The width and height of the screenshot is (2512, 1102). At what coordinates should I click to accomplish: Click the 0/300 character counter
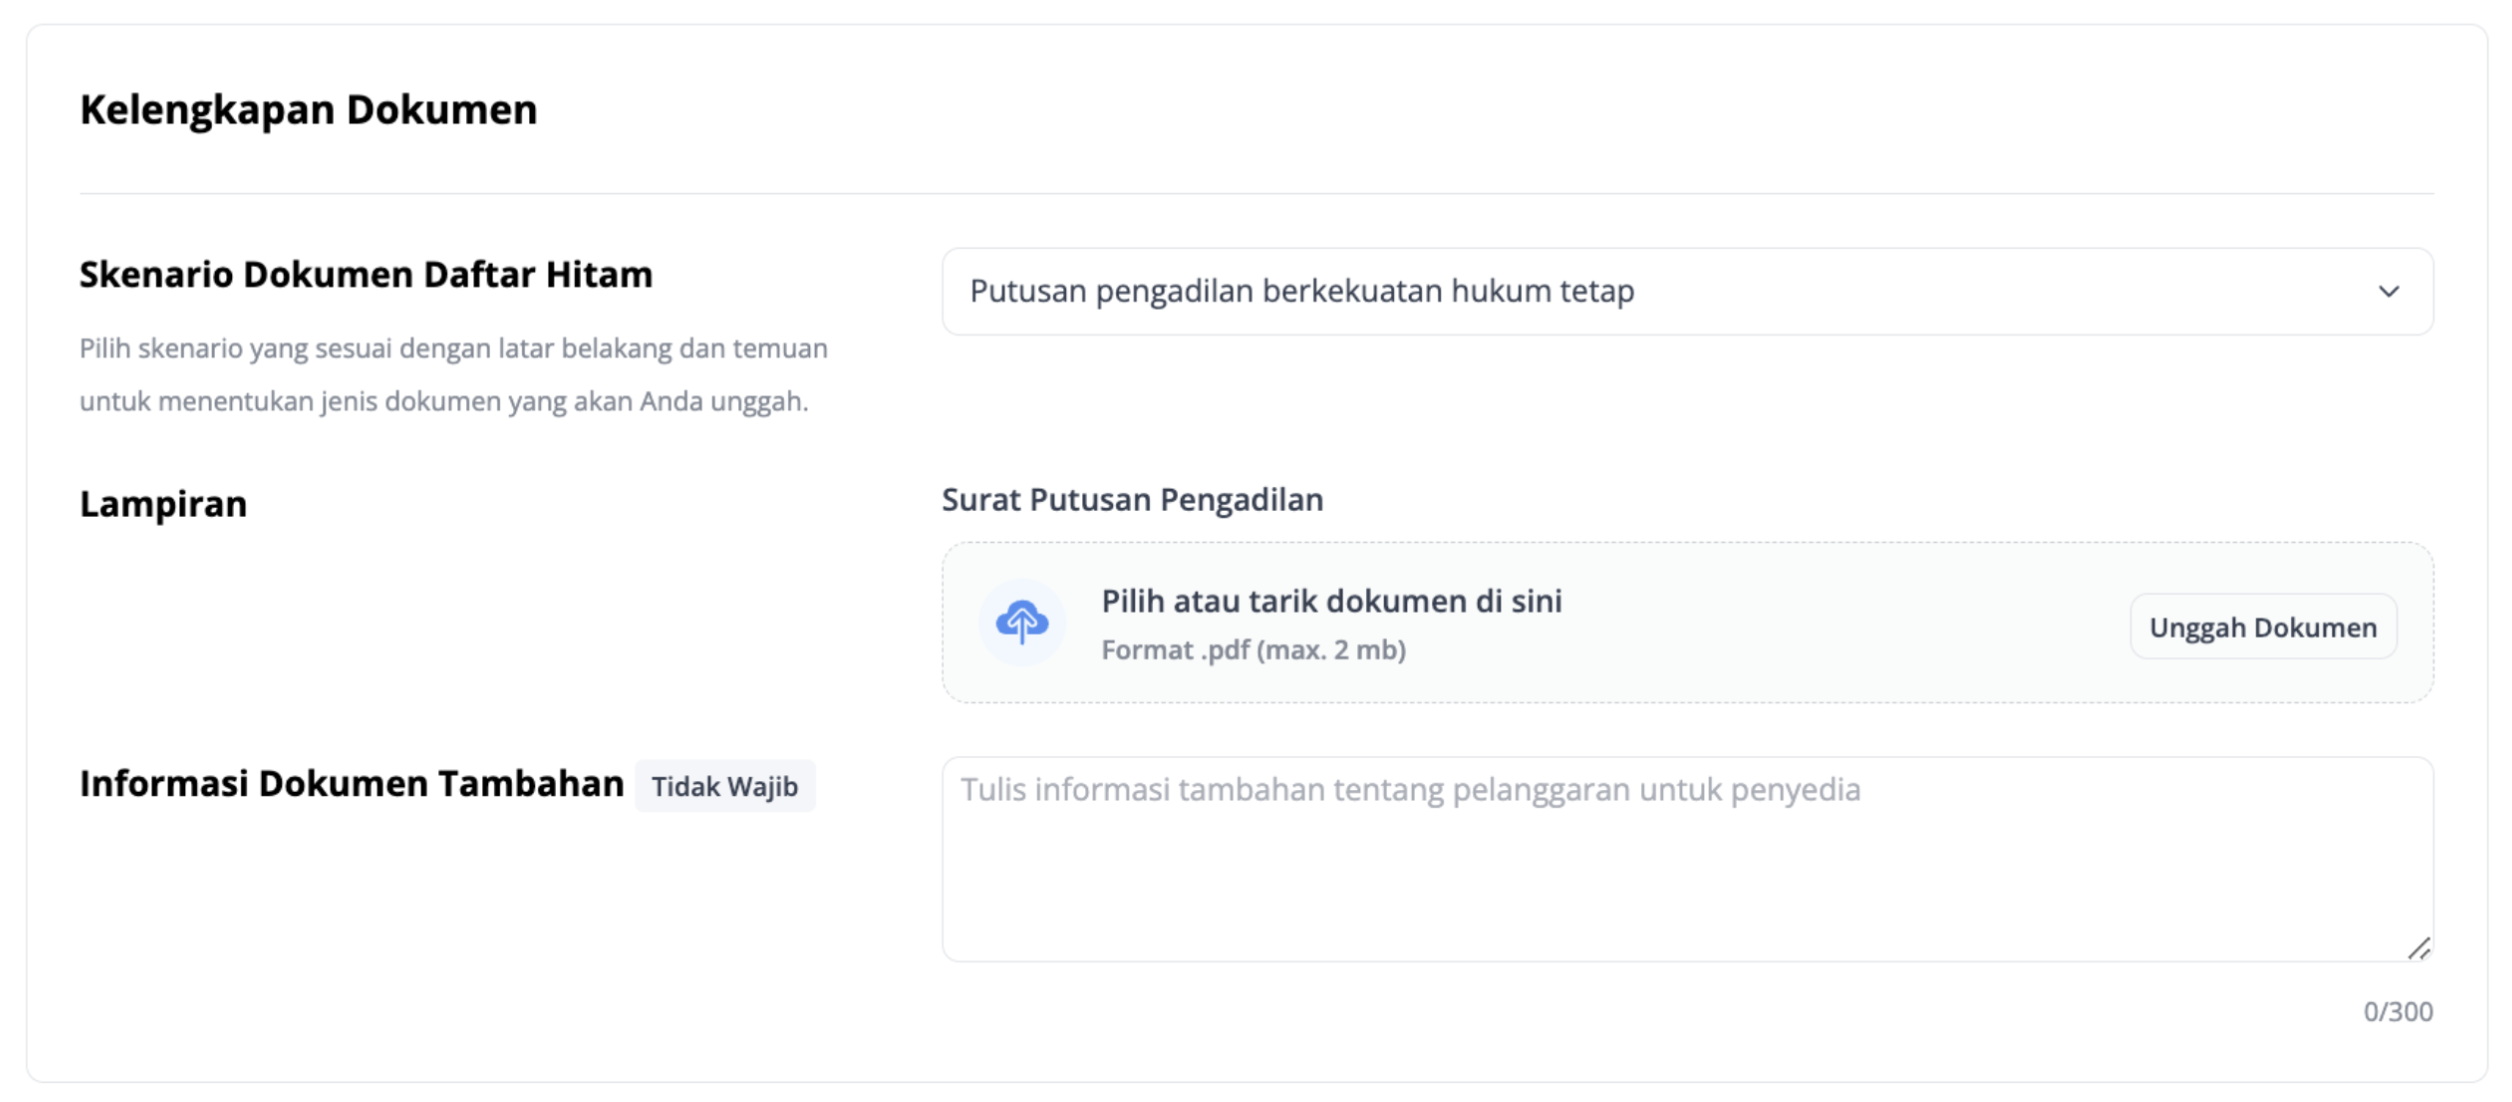tap(2397, 1012)
